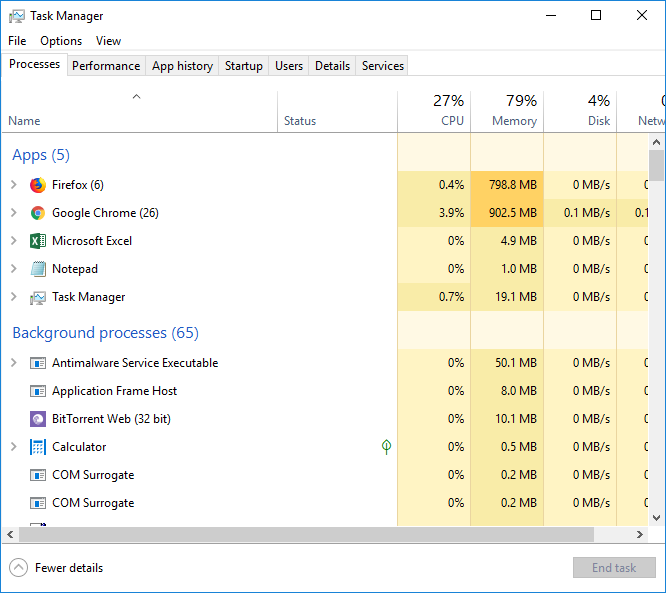Click Chrome CPU value 3.9%
The image size is (666, 593).
[451, 213]
